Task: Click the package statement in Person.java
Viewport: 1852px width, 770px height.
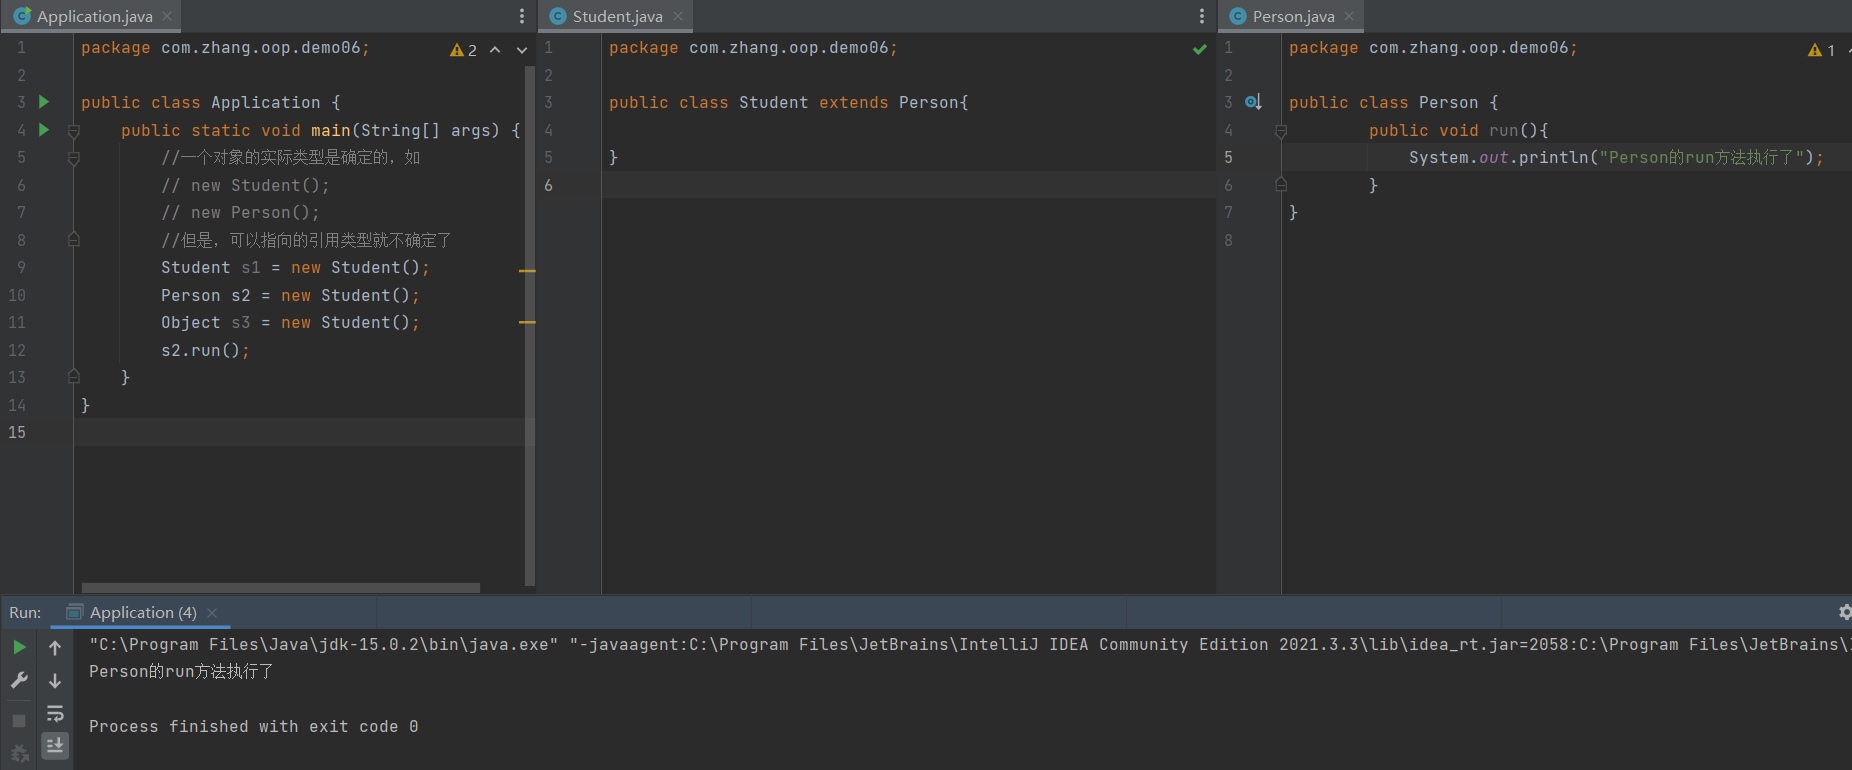Action: tap(1433, 48)
